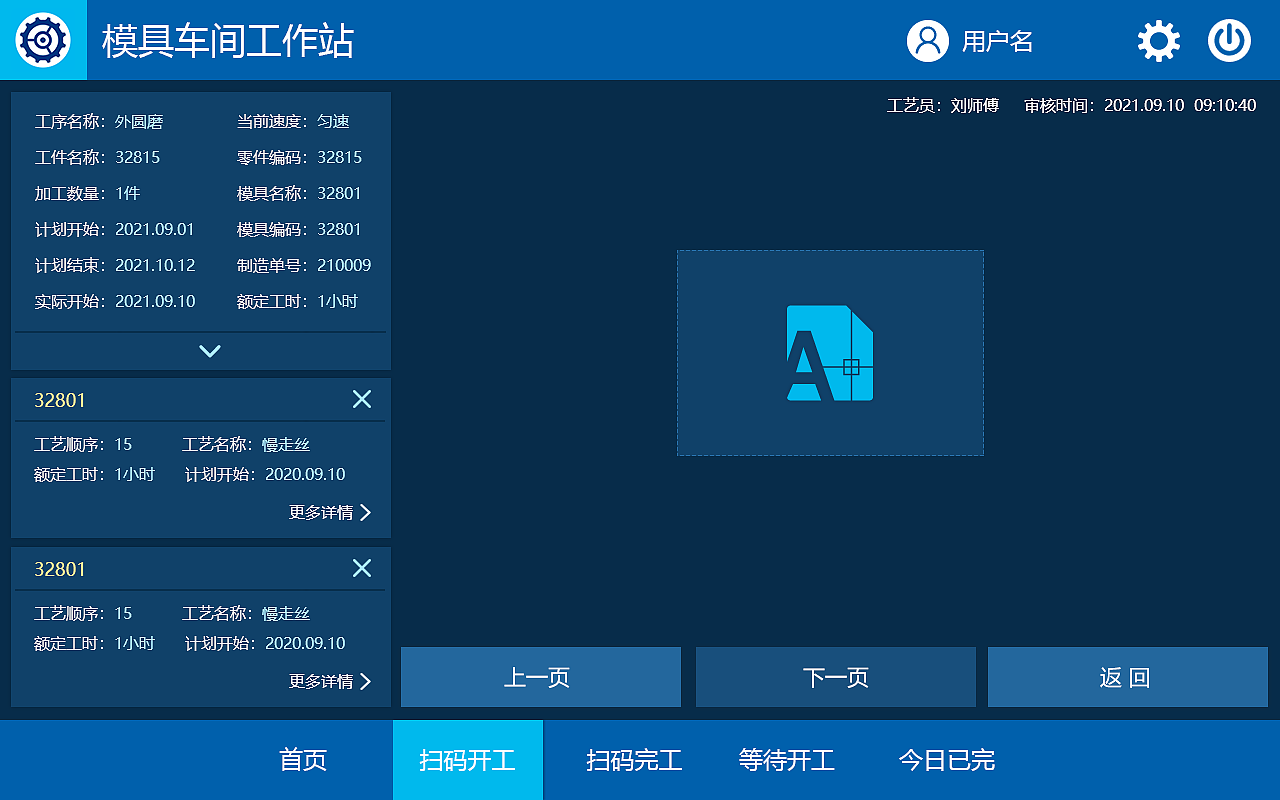1280x800 pixels.
Task: Go to the 首页 tab
Action: click(302, 760)
